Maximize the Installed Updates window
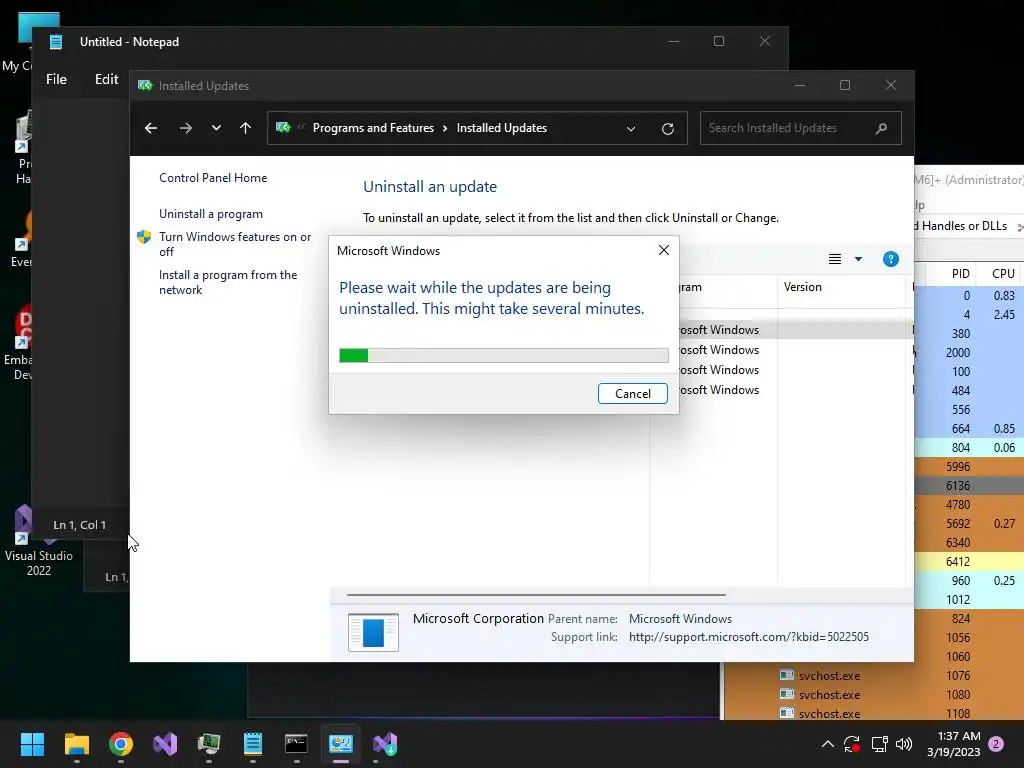This screenshot has width=1024, height=768. [845, 86]
